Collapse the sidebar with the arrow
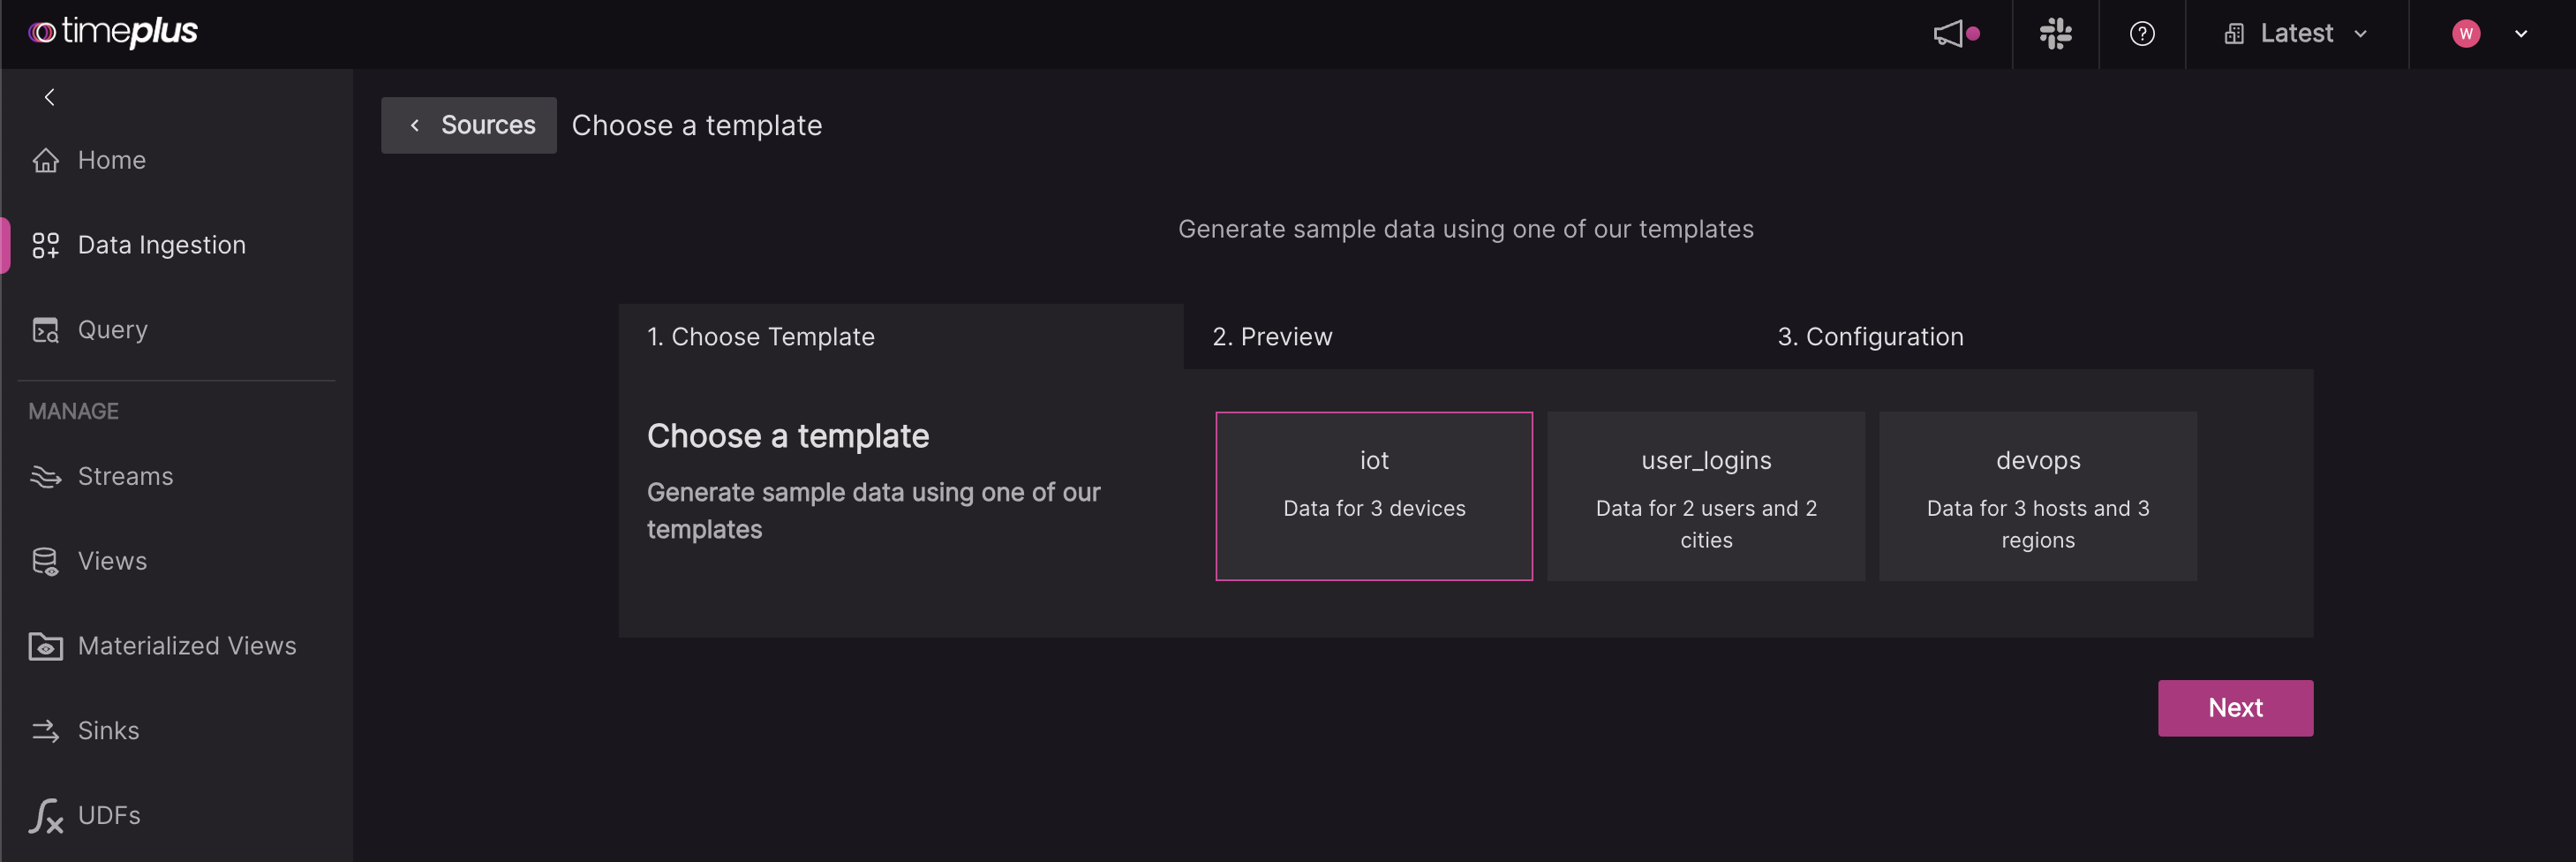The height and width of the screenshot is (862, 2576). coord(49,97)
